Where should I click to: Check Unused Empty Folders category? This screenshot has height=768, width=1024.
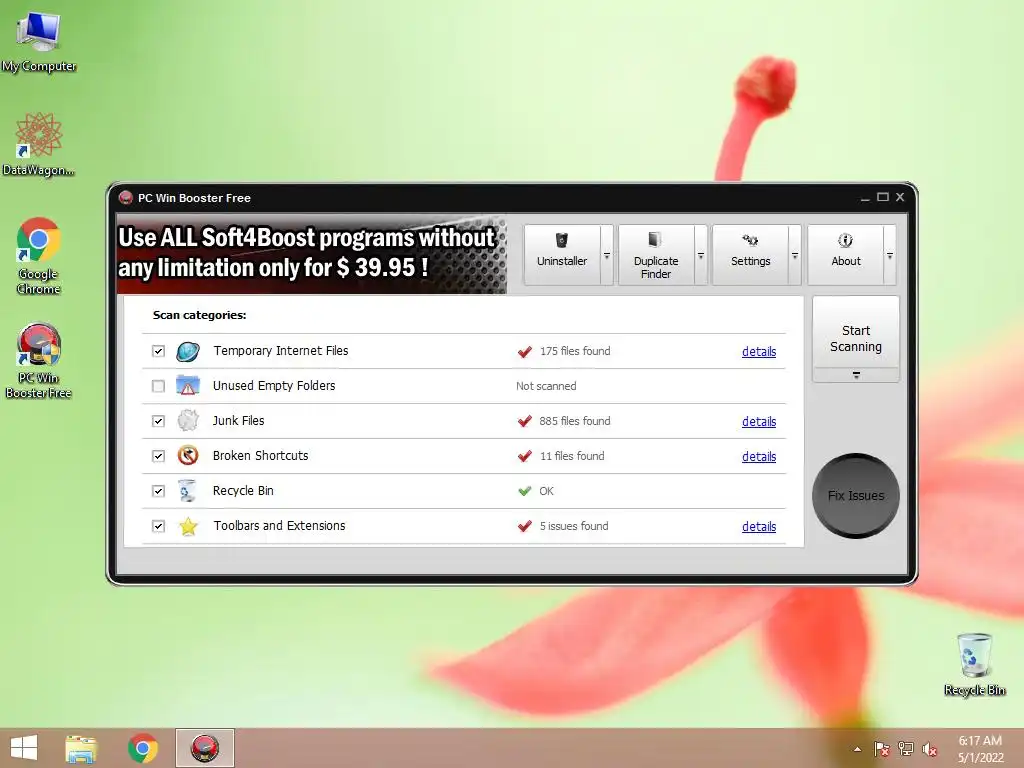pyautogui.click(x=158, y=386)
